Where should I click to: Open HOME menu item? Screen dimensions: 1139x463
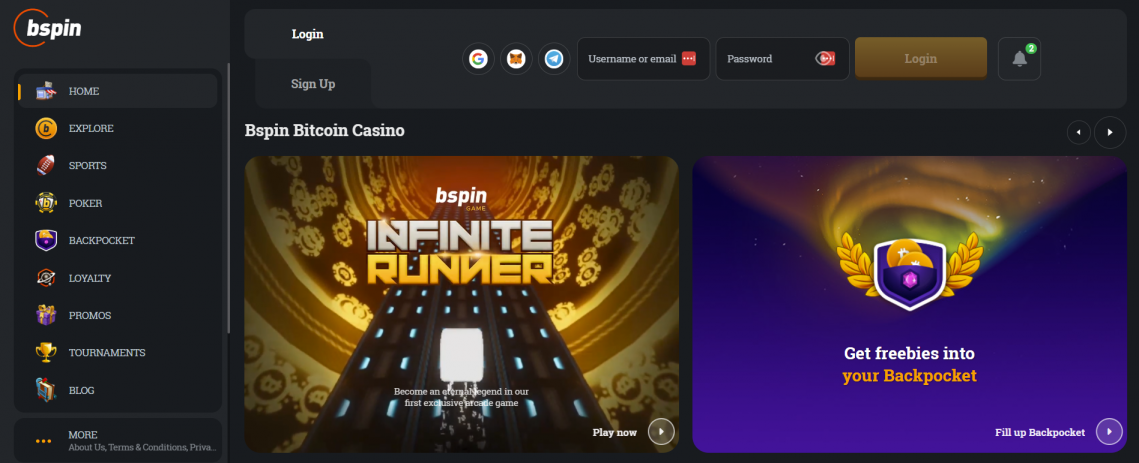(118, 91)
